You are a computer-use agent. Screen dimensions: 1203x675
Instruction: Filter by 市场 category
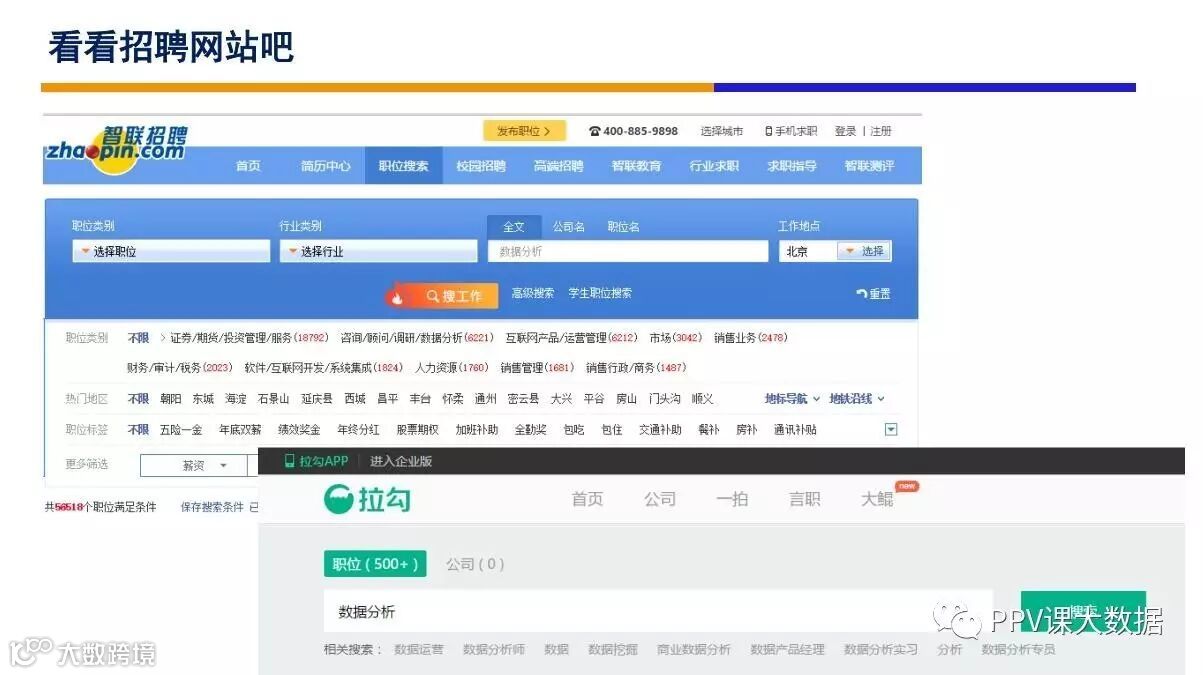(675, 338)
